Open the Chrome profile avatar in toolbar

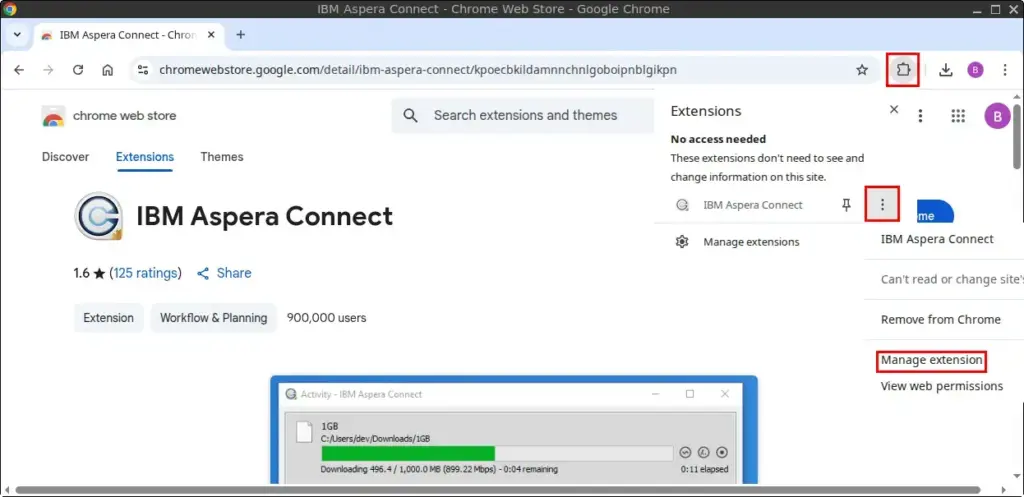pos(975,70)
